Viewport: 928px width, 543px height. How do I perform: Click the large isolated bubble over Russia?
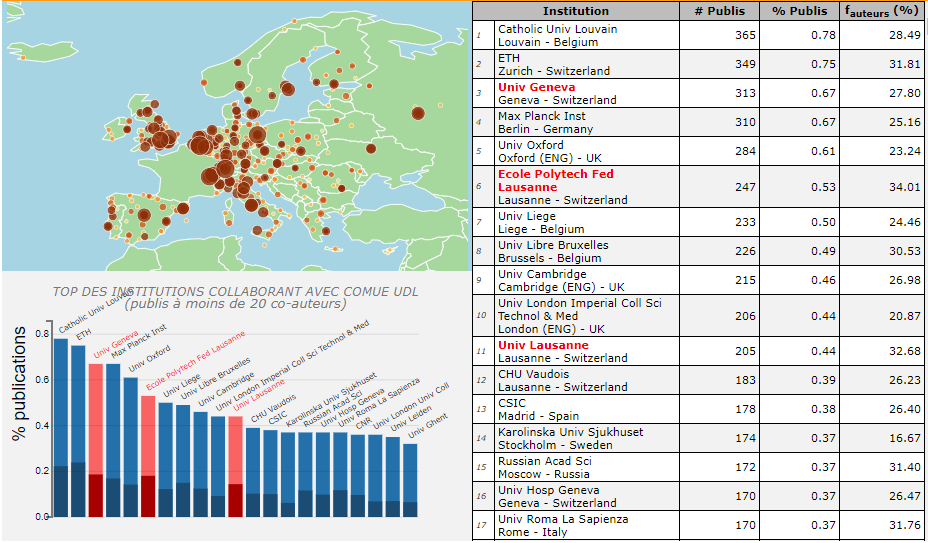[418, 113]
